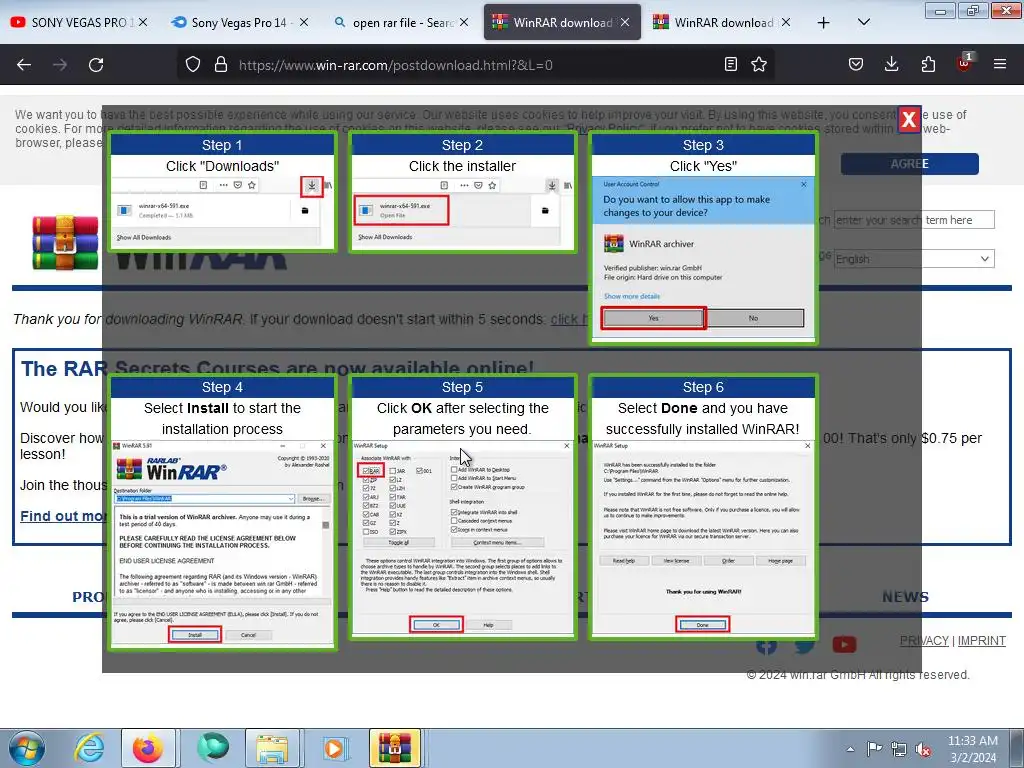Image resolution: width=1024 pixels, height=768 pixels.
Task: Show hidden system tray icons arrow
Action: click(850, 749)
